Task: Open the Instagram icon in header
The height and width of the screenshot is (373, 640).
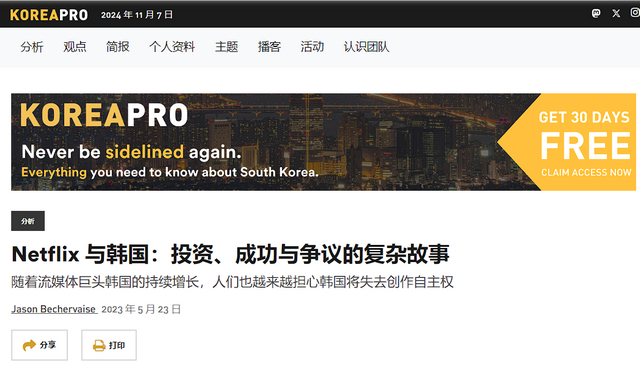Action: click(635, 13)
